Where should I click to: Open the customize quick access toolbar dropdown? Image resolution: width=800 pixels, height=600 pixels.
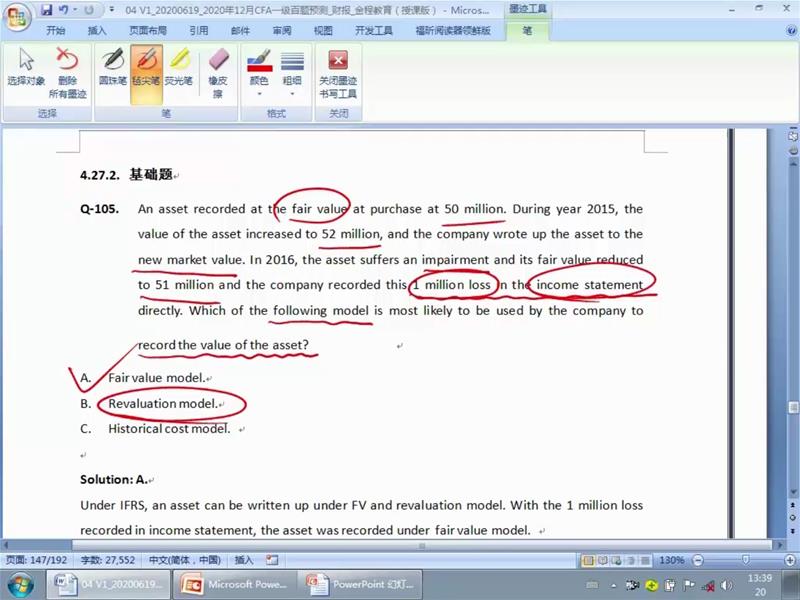click(x=112, y=10)
